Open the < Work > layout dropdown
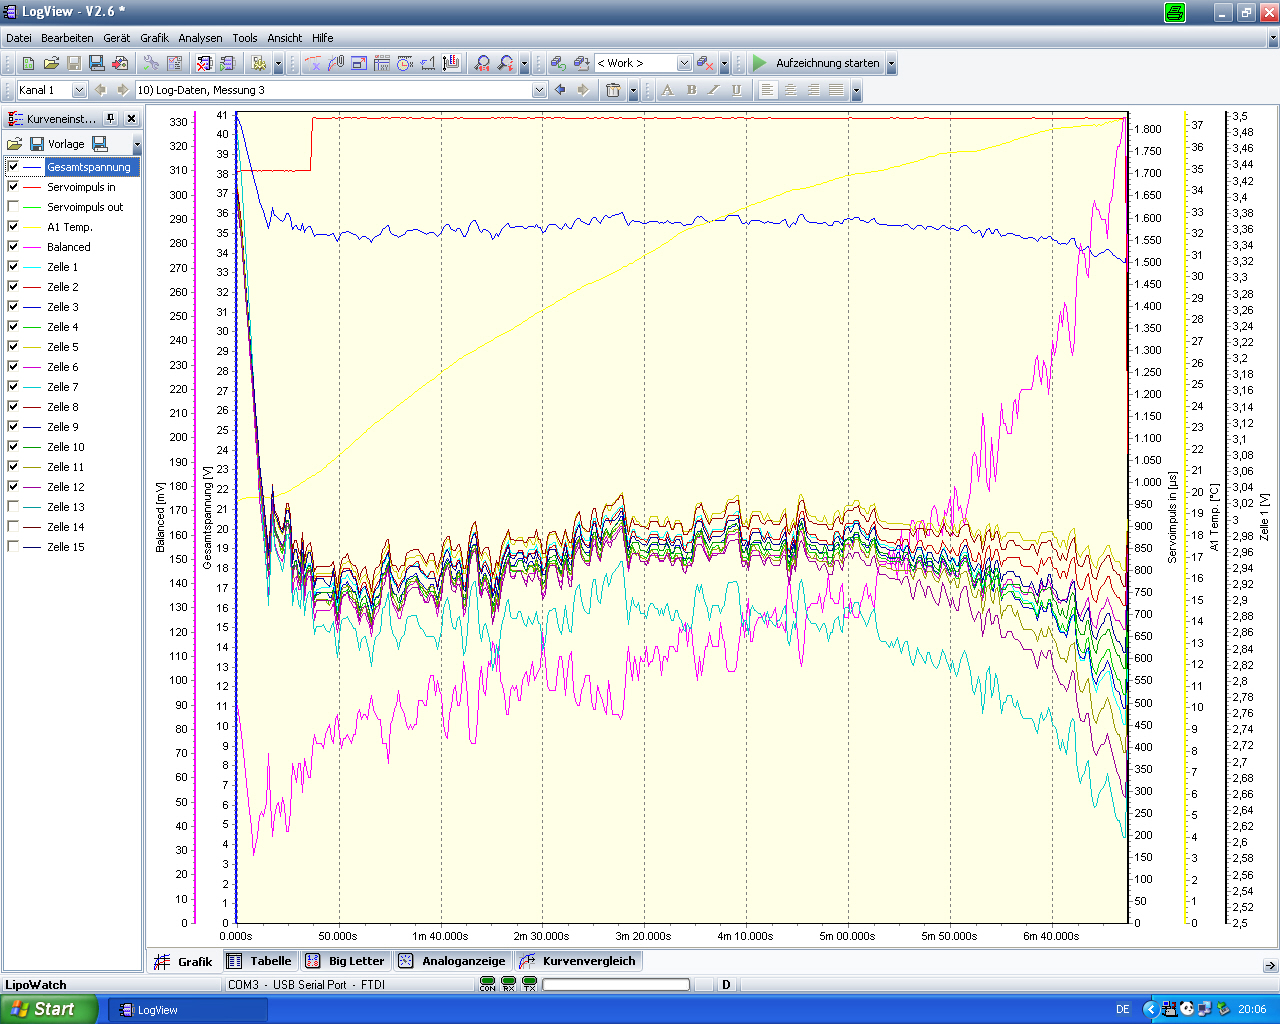The image size is (1280, 1024). [x=684, y=63]
